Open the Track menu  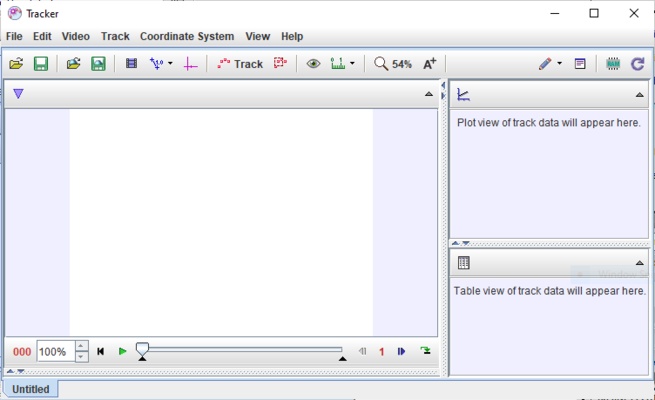pyautogui.click(x=115, y=36)
